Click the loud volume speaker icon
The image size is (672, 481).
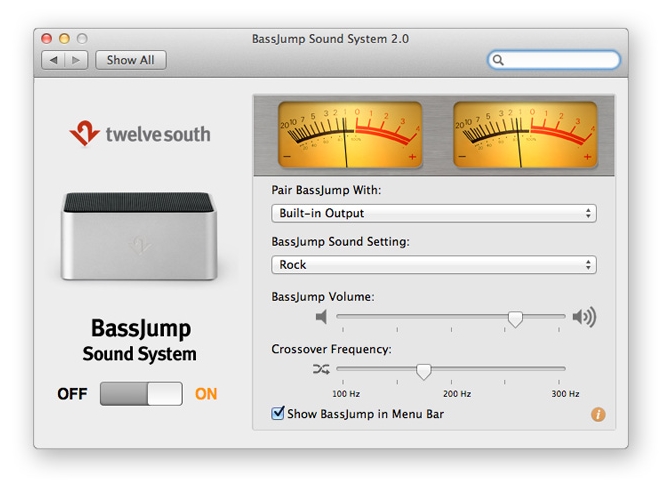point(584,318)
